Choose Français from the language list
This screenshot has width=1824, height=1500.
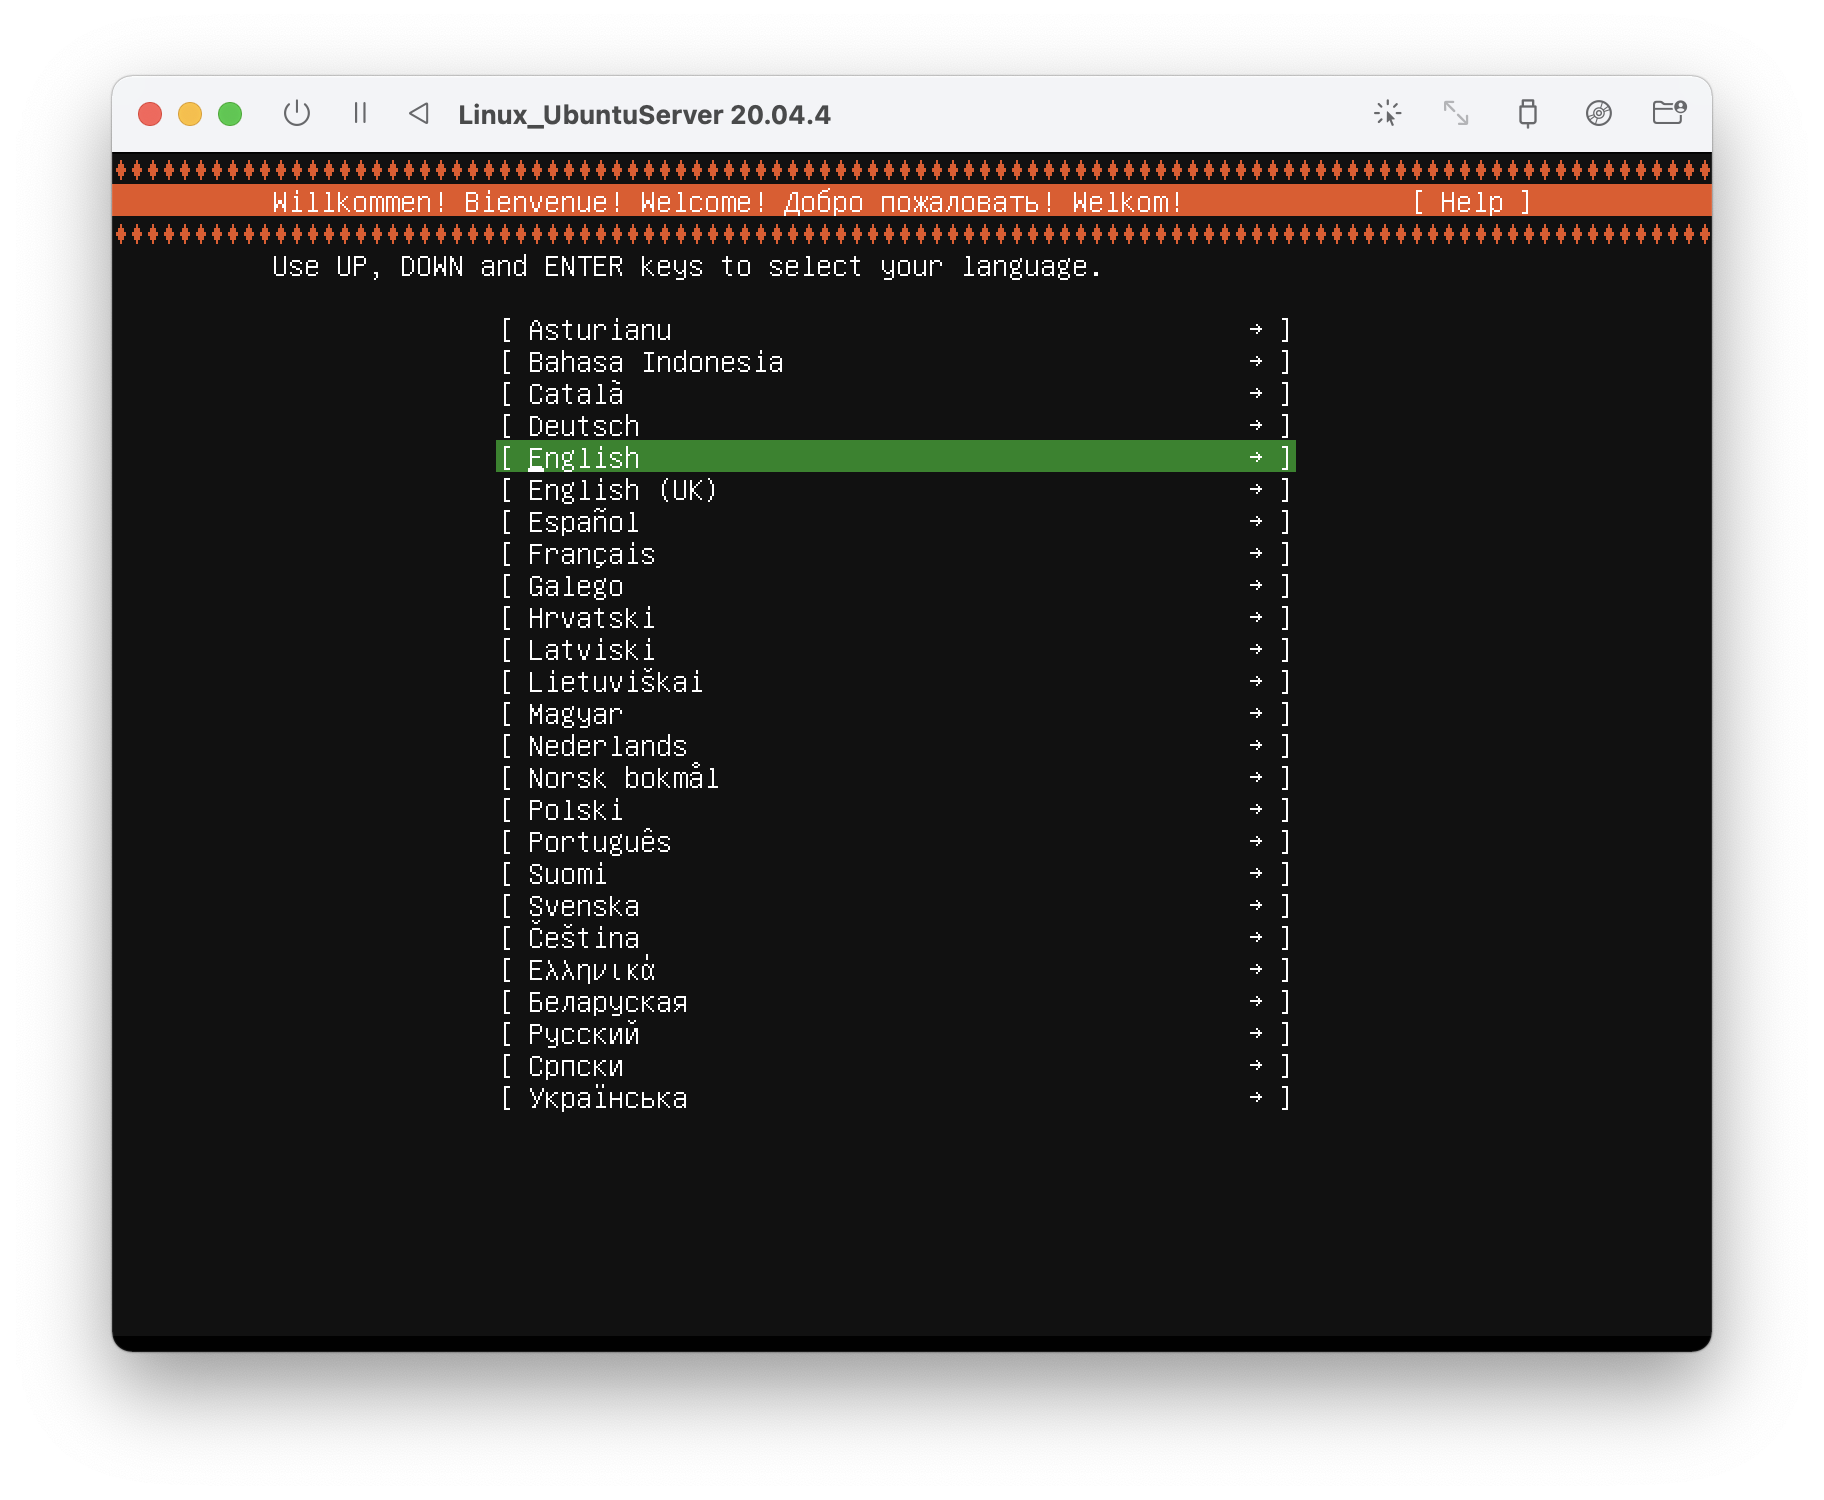coord(896,553)
